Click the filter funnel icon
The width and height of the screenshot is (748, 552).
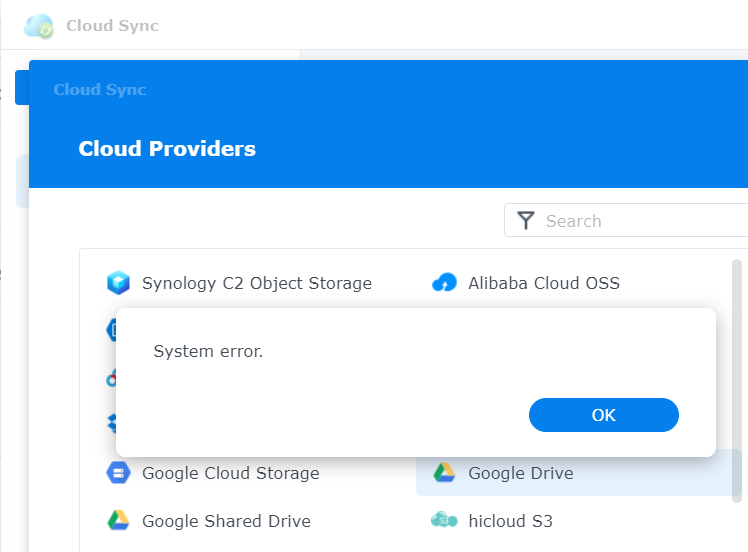(526, 221)
